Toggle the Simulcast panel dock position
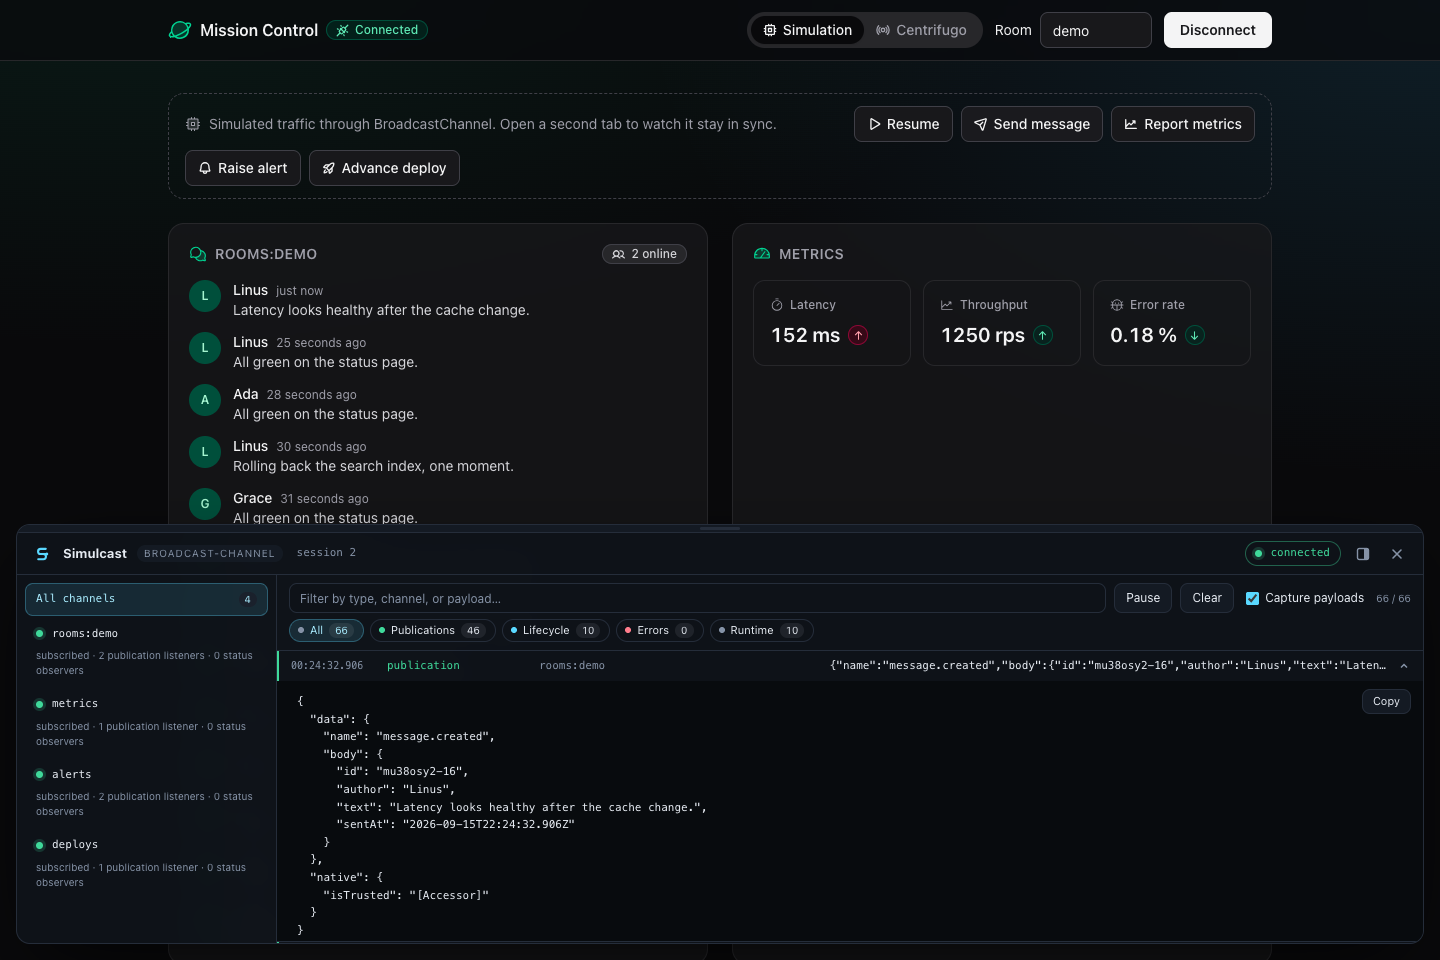The height and width of the screenshot is (960, 1440). pyautogui.click(x=1363, y=554)
